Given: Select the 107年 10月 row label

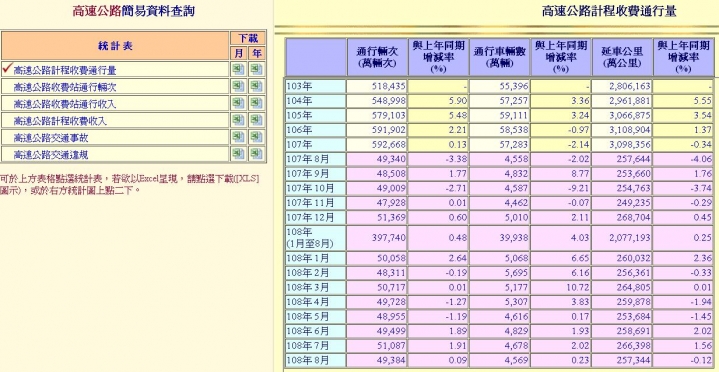Looking at the screenshot, I should pyautogui.click(x=315, y=189).
